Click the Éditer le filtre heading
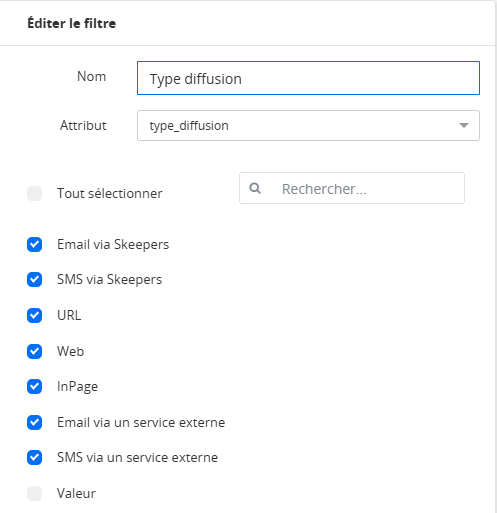 (x=72, y=23)
